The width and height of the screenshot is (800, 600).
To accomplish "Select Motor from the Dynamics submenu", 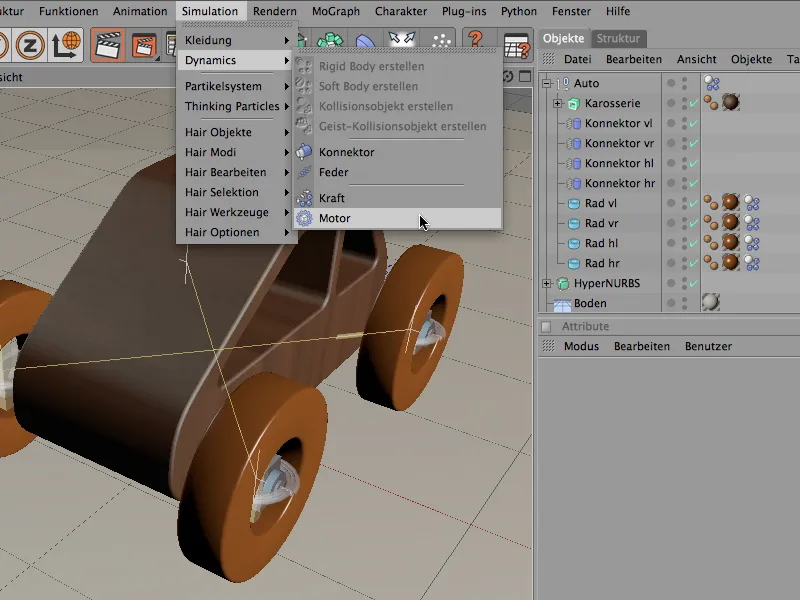I will pyautogui.click(x=335, y=219).
